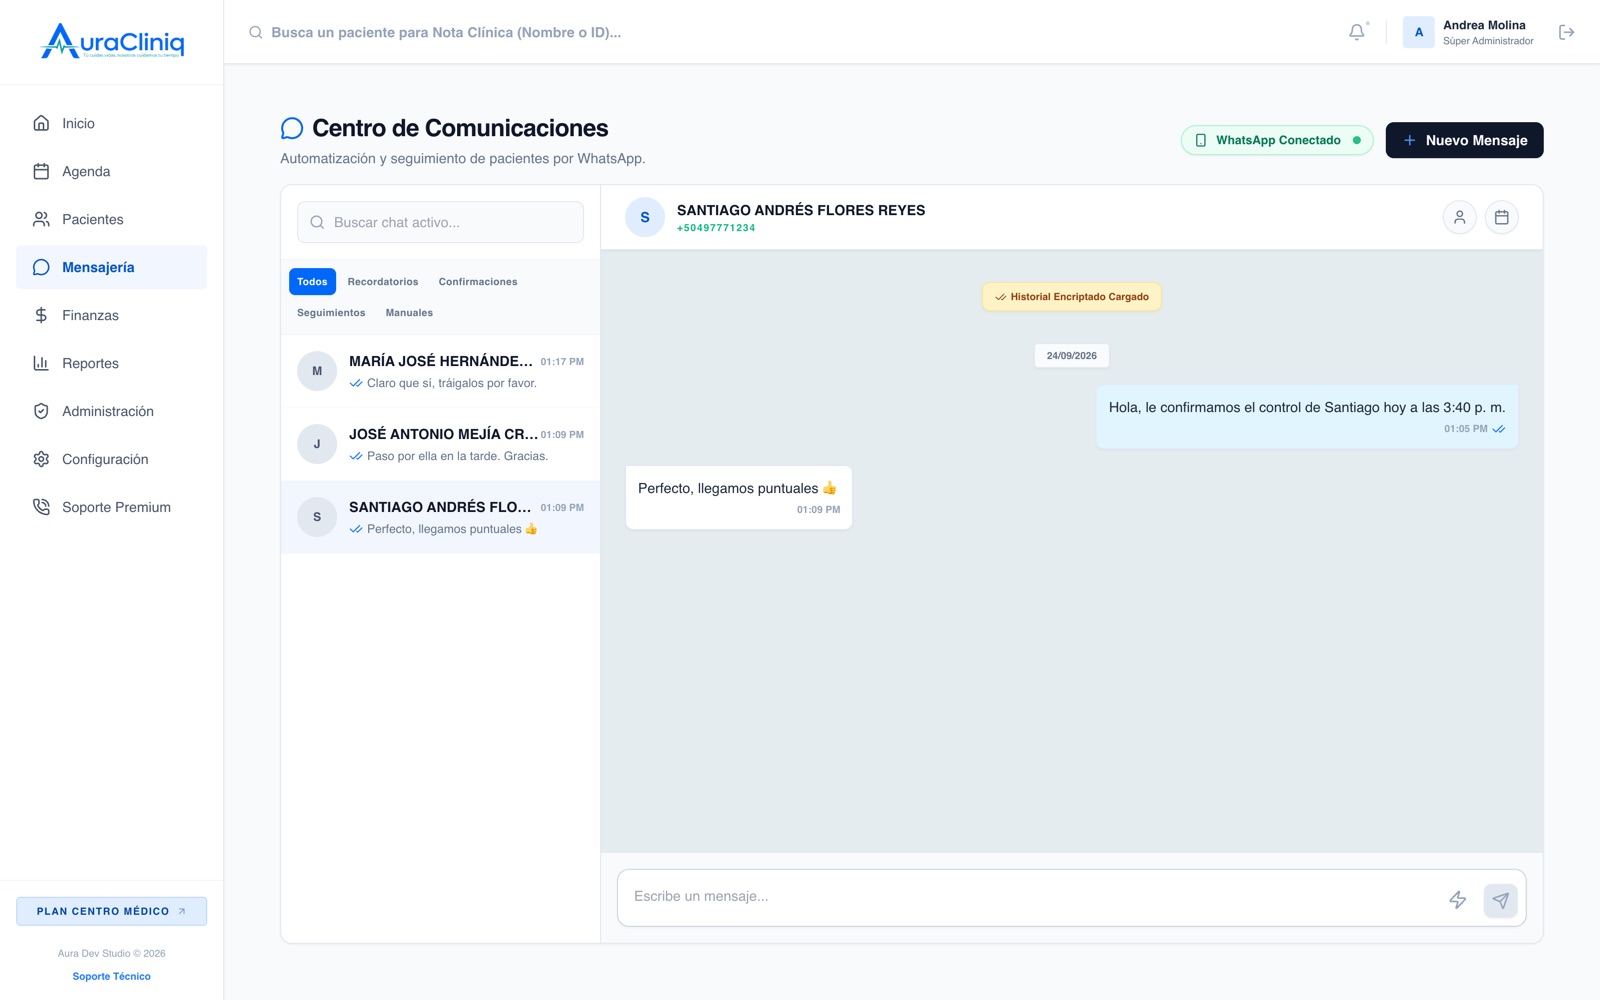
Task: Click phone number +50497771234
Action: [x=716, y=228]
